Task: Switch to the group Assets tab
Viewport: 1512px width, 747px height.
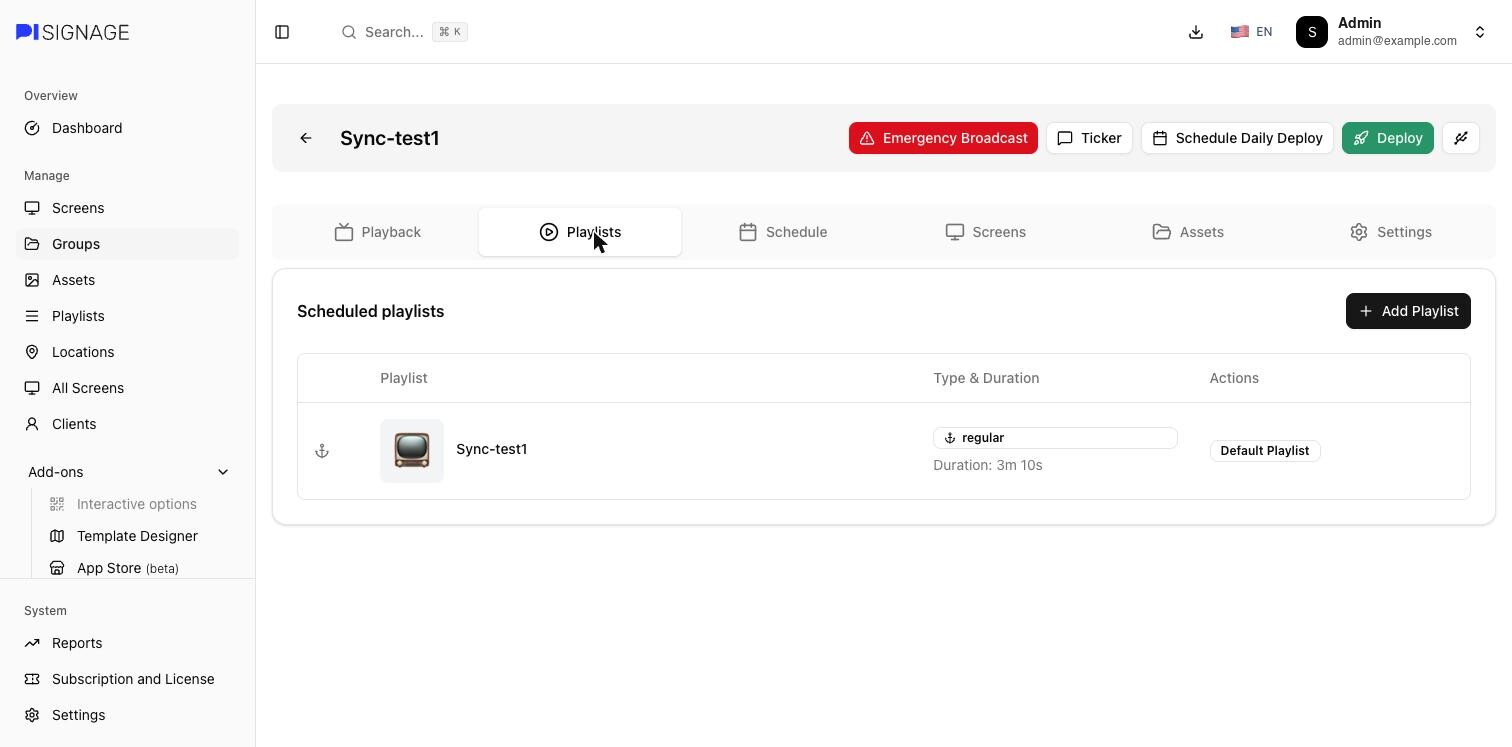Action: click(x=1188, y=232)
